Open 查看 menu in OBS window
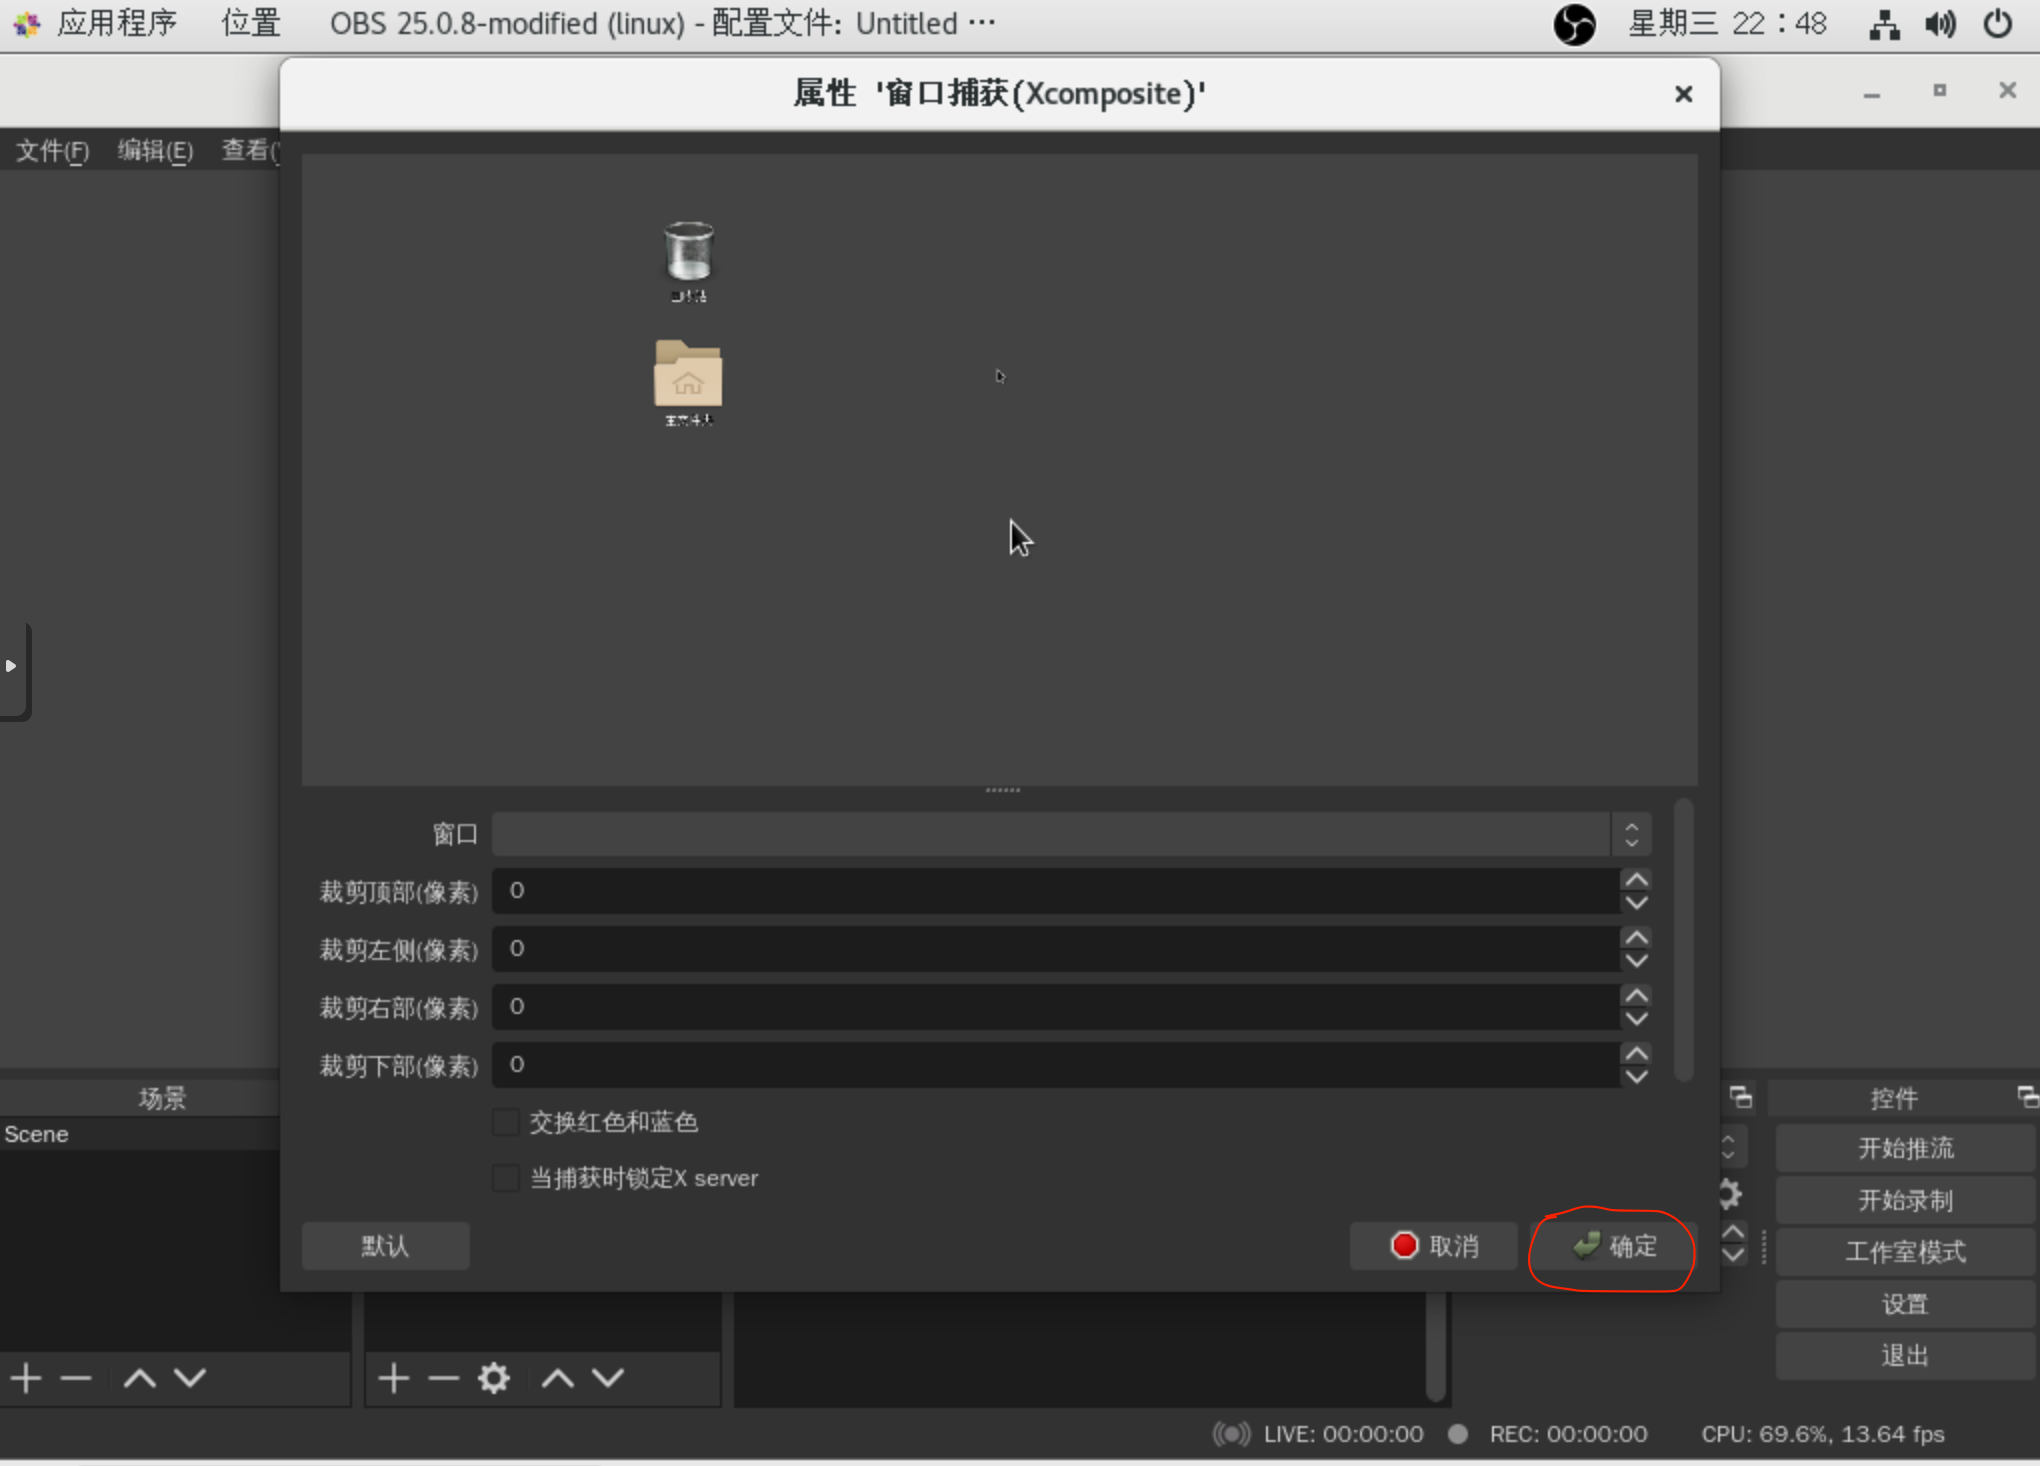2040x1466 pixels. (x=250, y=151)
